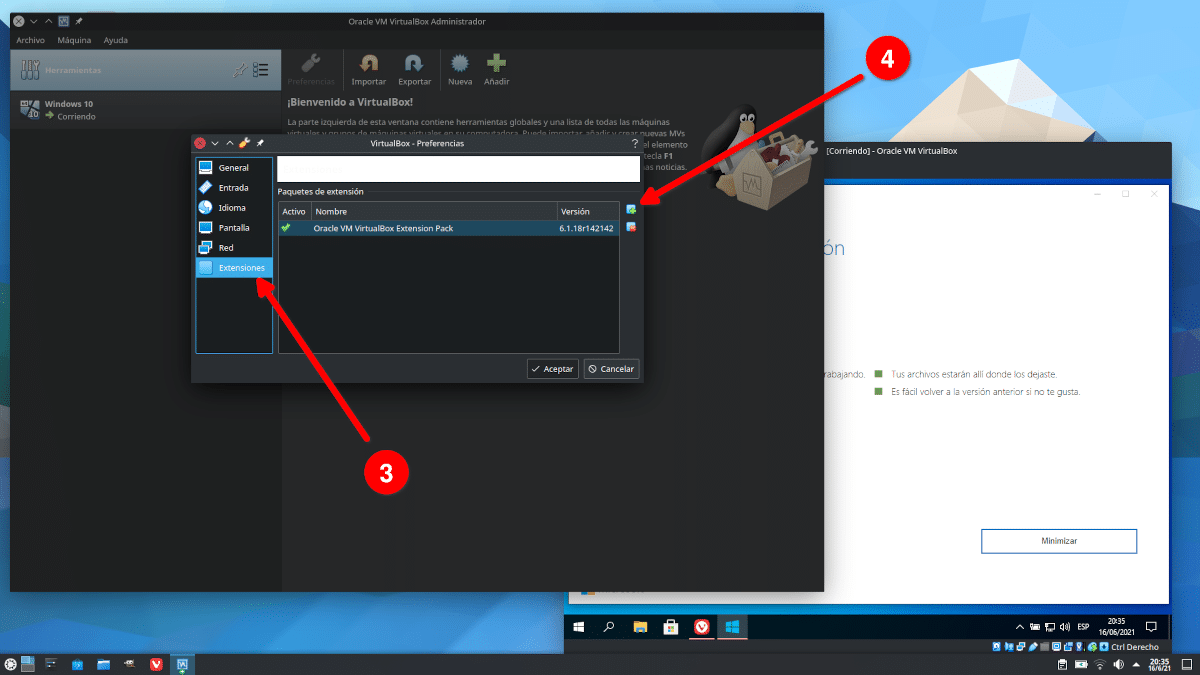
Task: Sort extensions by Nombre column
Action: pos(434,212)
